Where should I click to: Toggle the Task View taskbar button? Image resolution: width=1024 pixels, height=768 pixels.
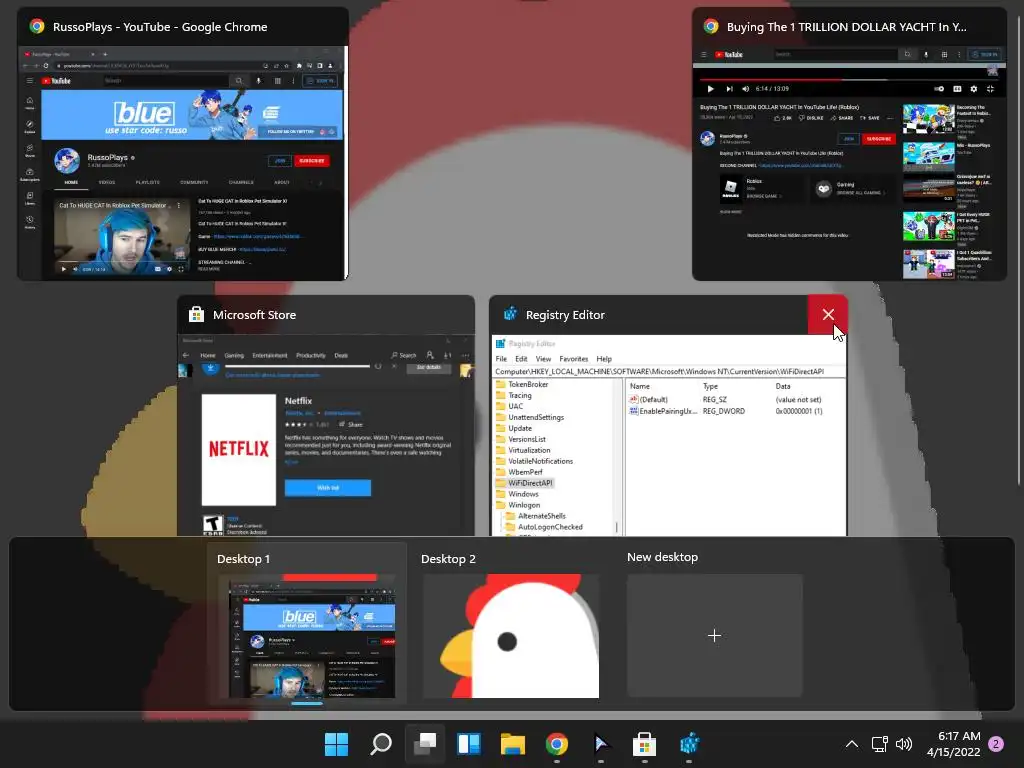tap(425, 744)
